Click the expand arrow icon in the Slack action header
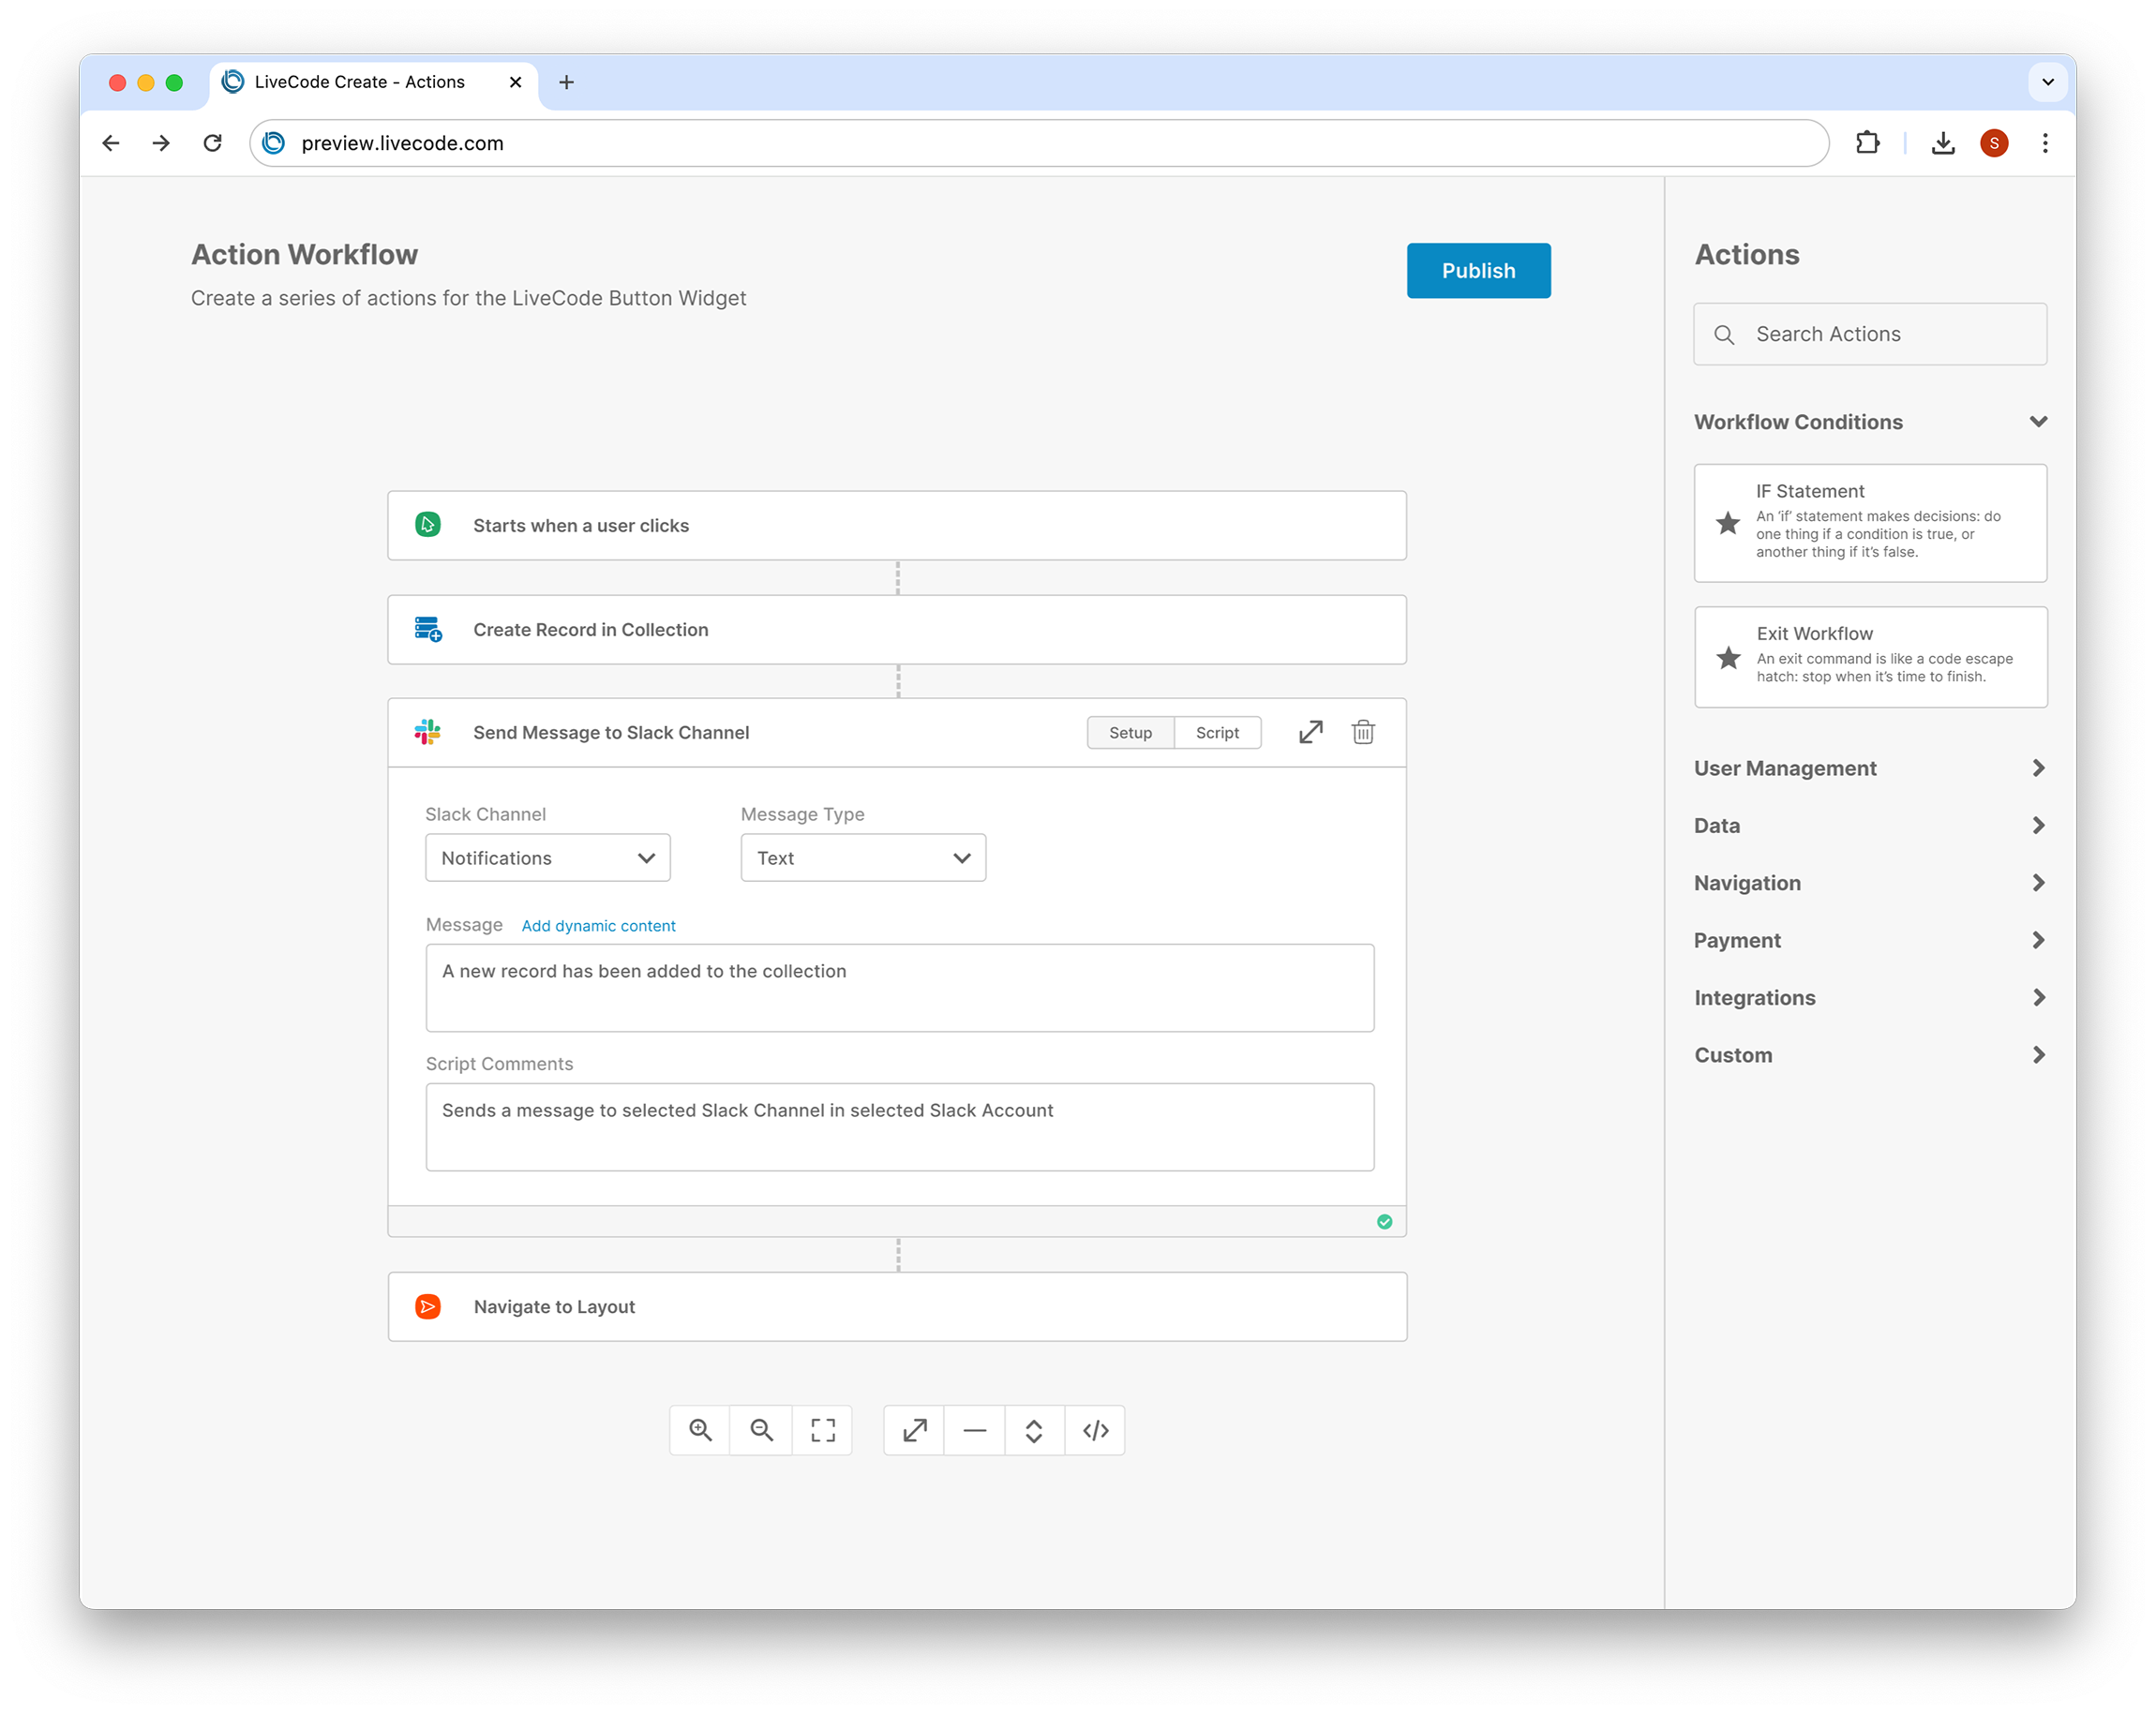2156x1714 pixels. (x=1310, y=733)
